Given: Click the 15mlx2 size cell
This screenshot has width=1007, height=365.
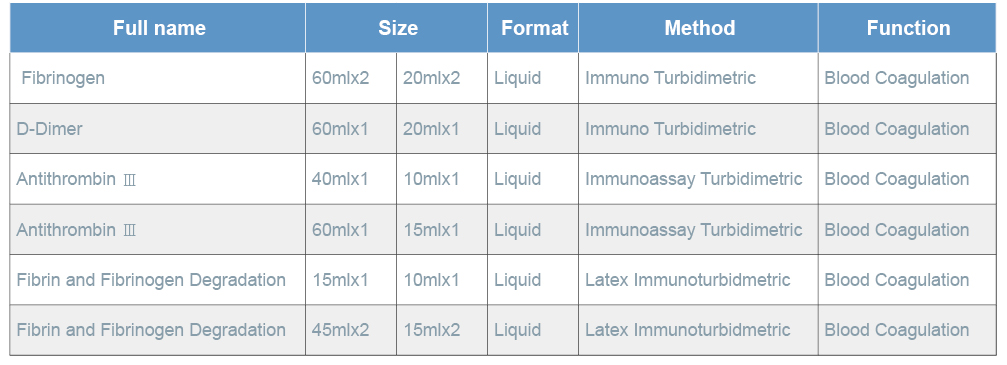Looking at the screenshot, I should tap(432, 330).
